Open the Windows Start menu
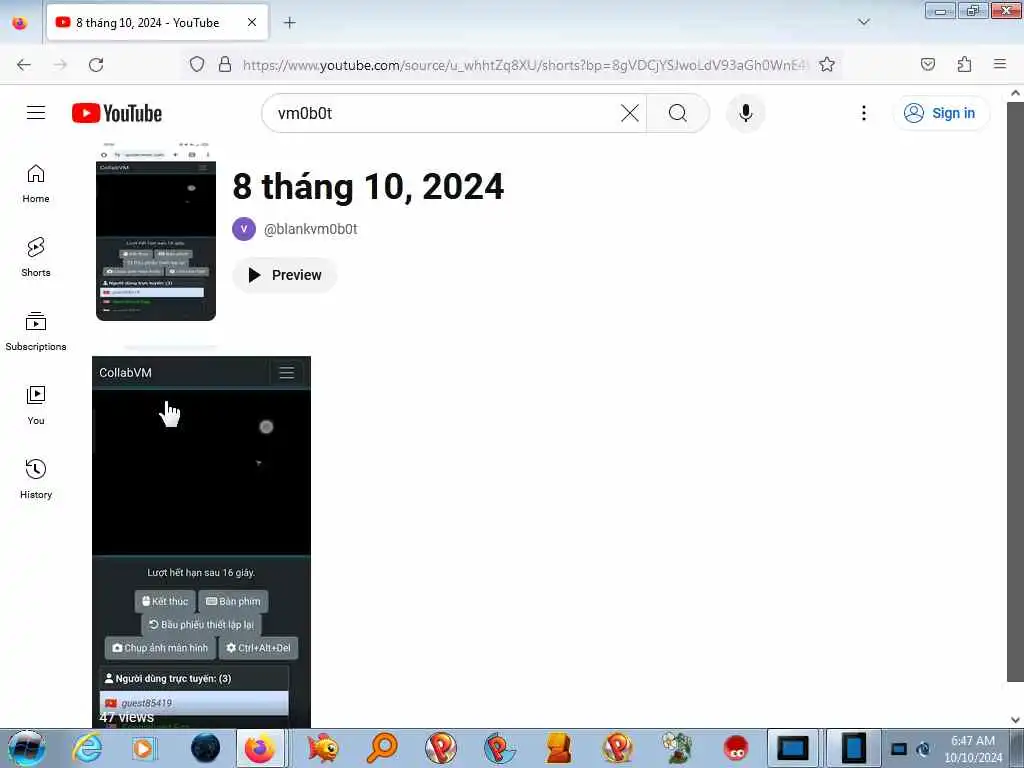The width and height of the screenshot is (1024, 768). point(25,748)
